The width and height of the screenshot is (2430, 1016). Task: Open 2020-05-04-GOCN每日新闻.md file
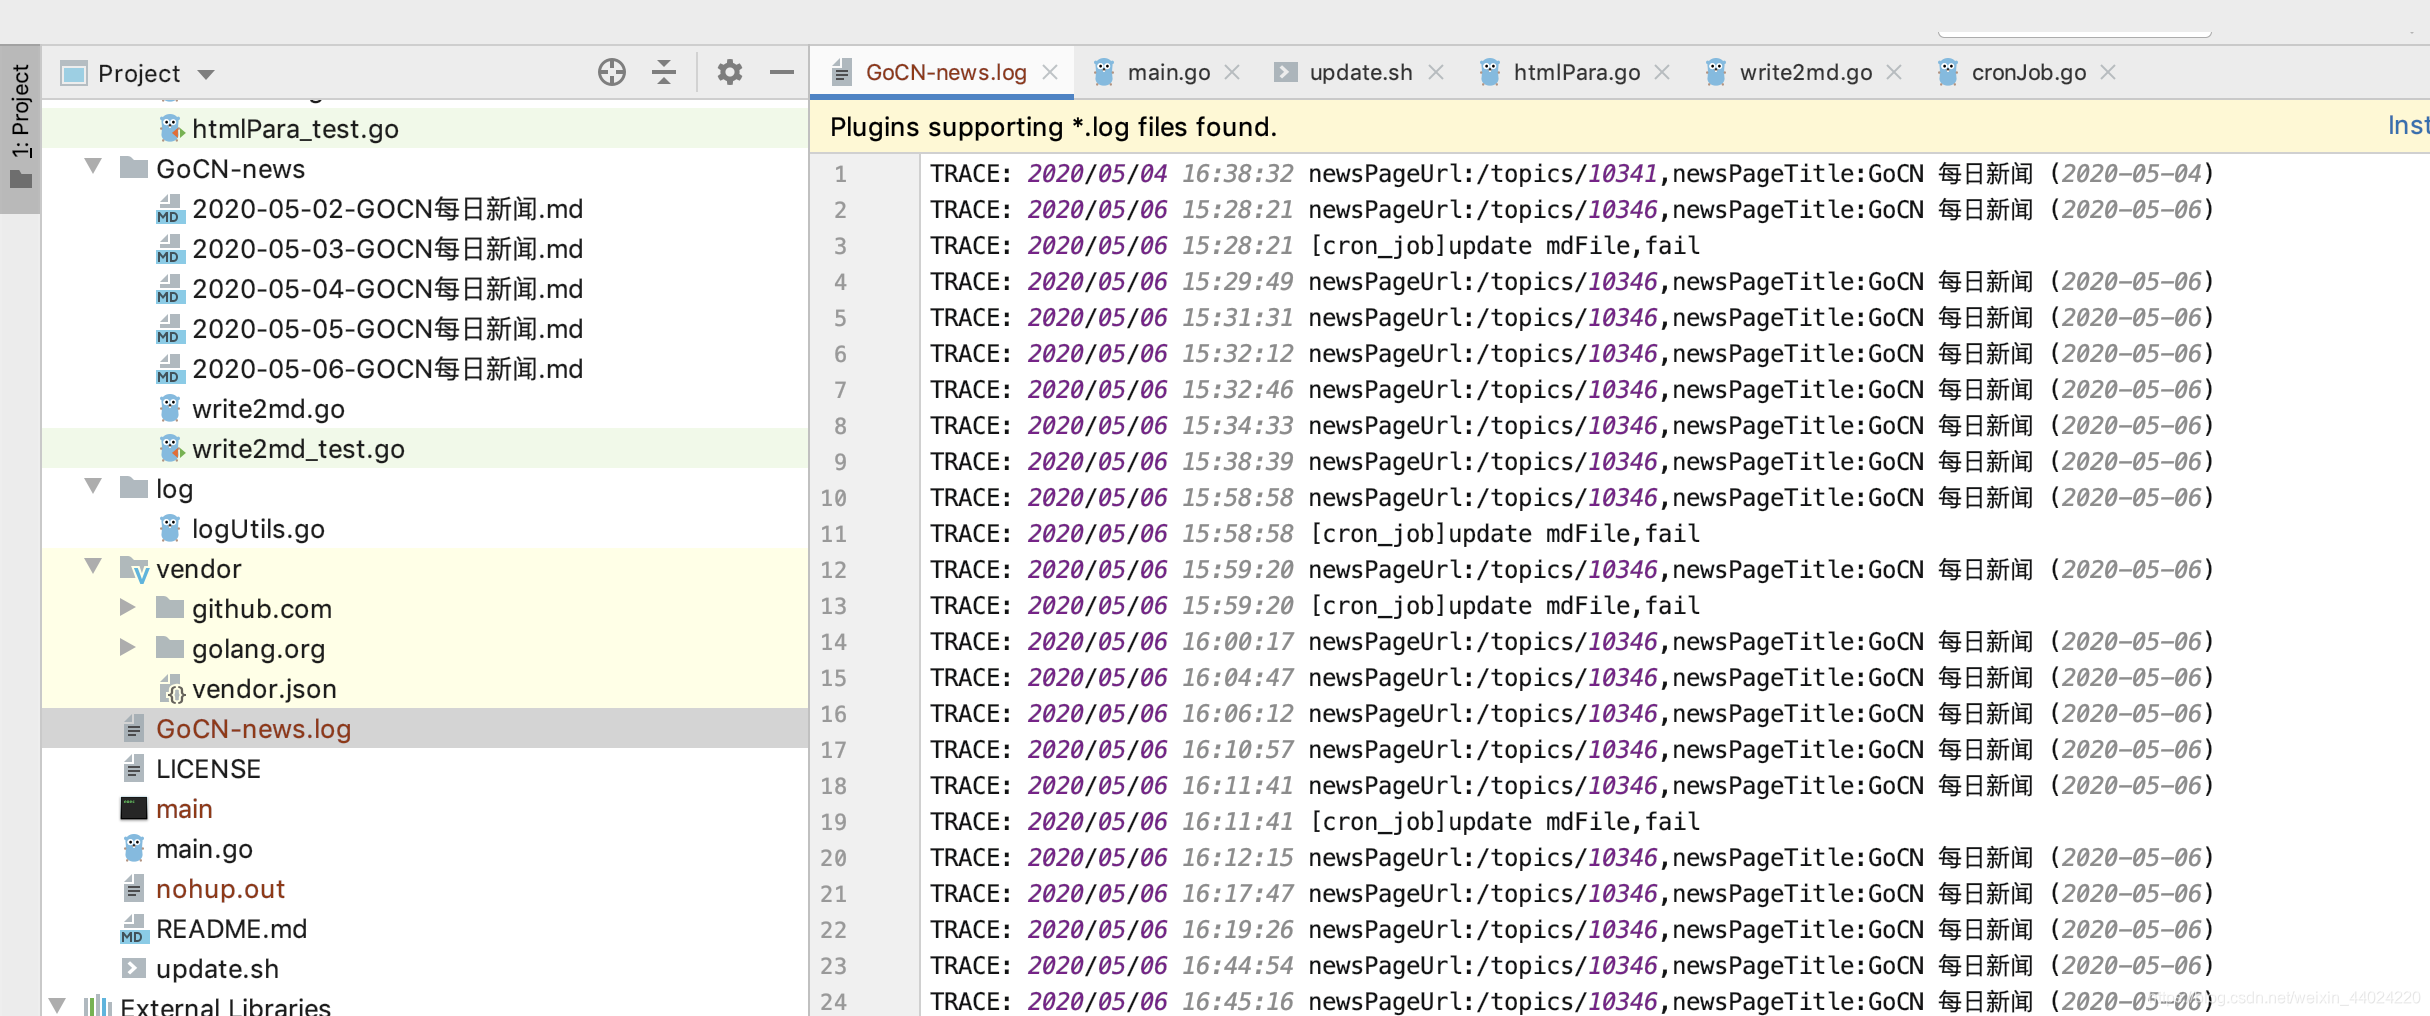[424, 288]
